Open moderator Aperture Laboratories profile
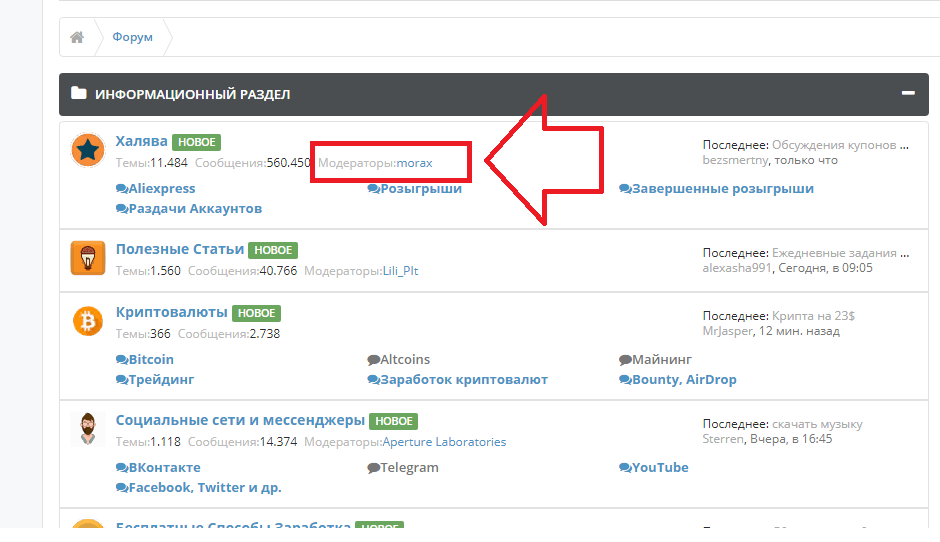This screenshot has width=940, height=542. 444,442
